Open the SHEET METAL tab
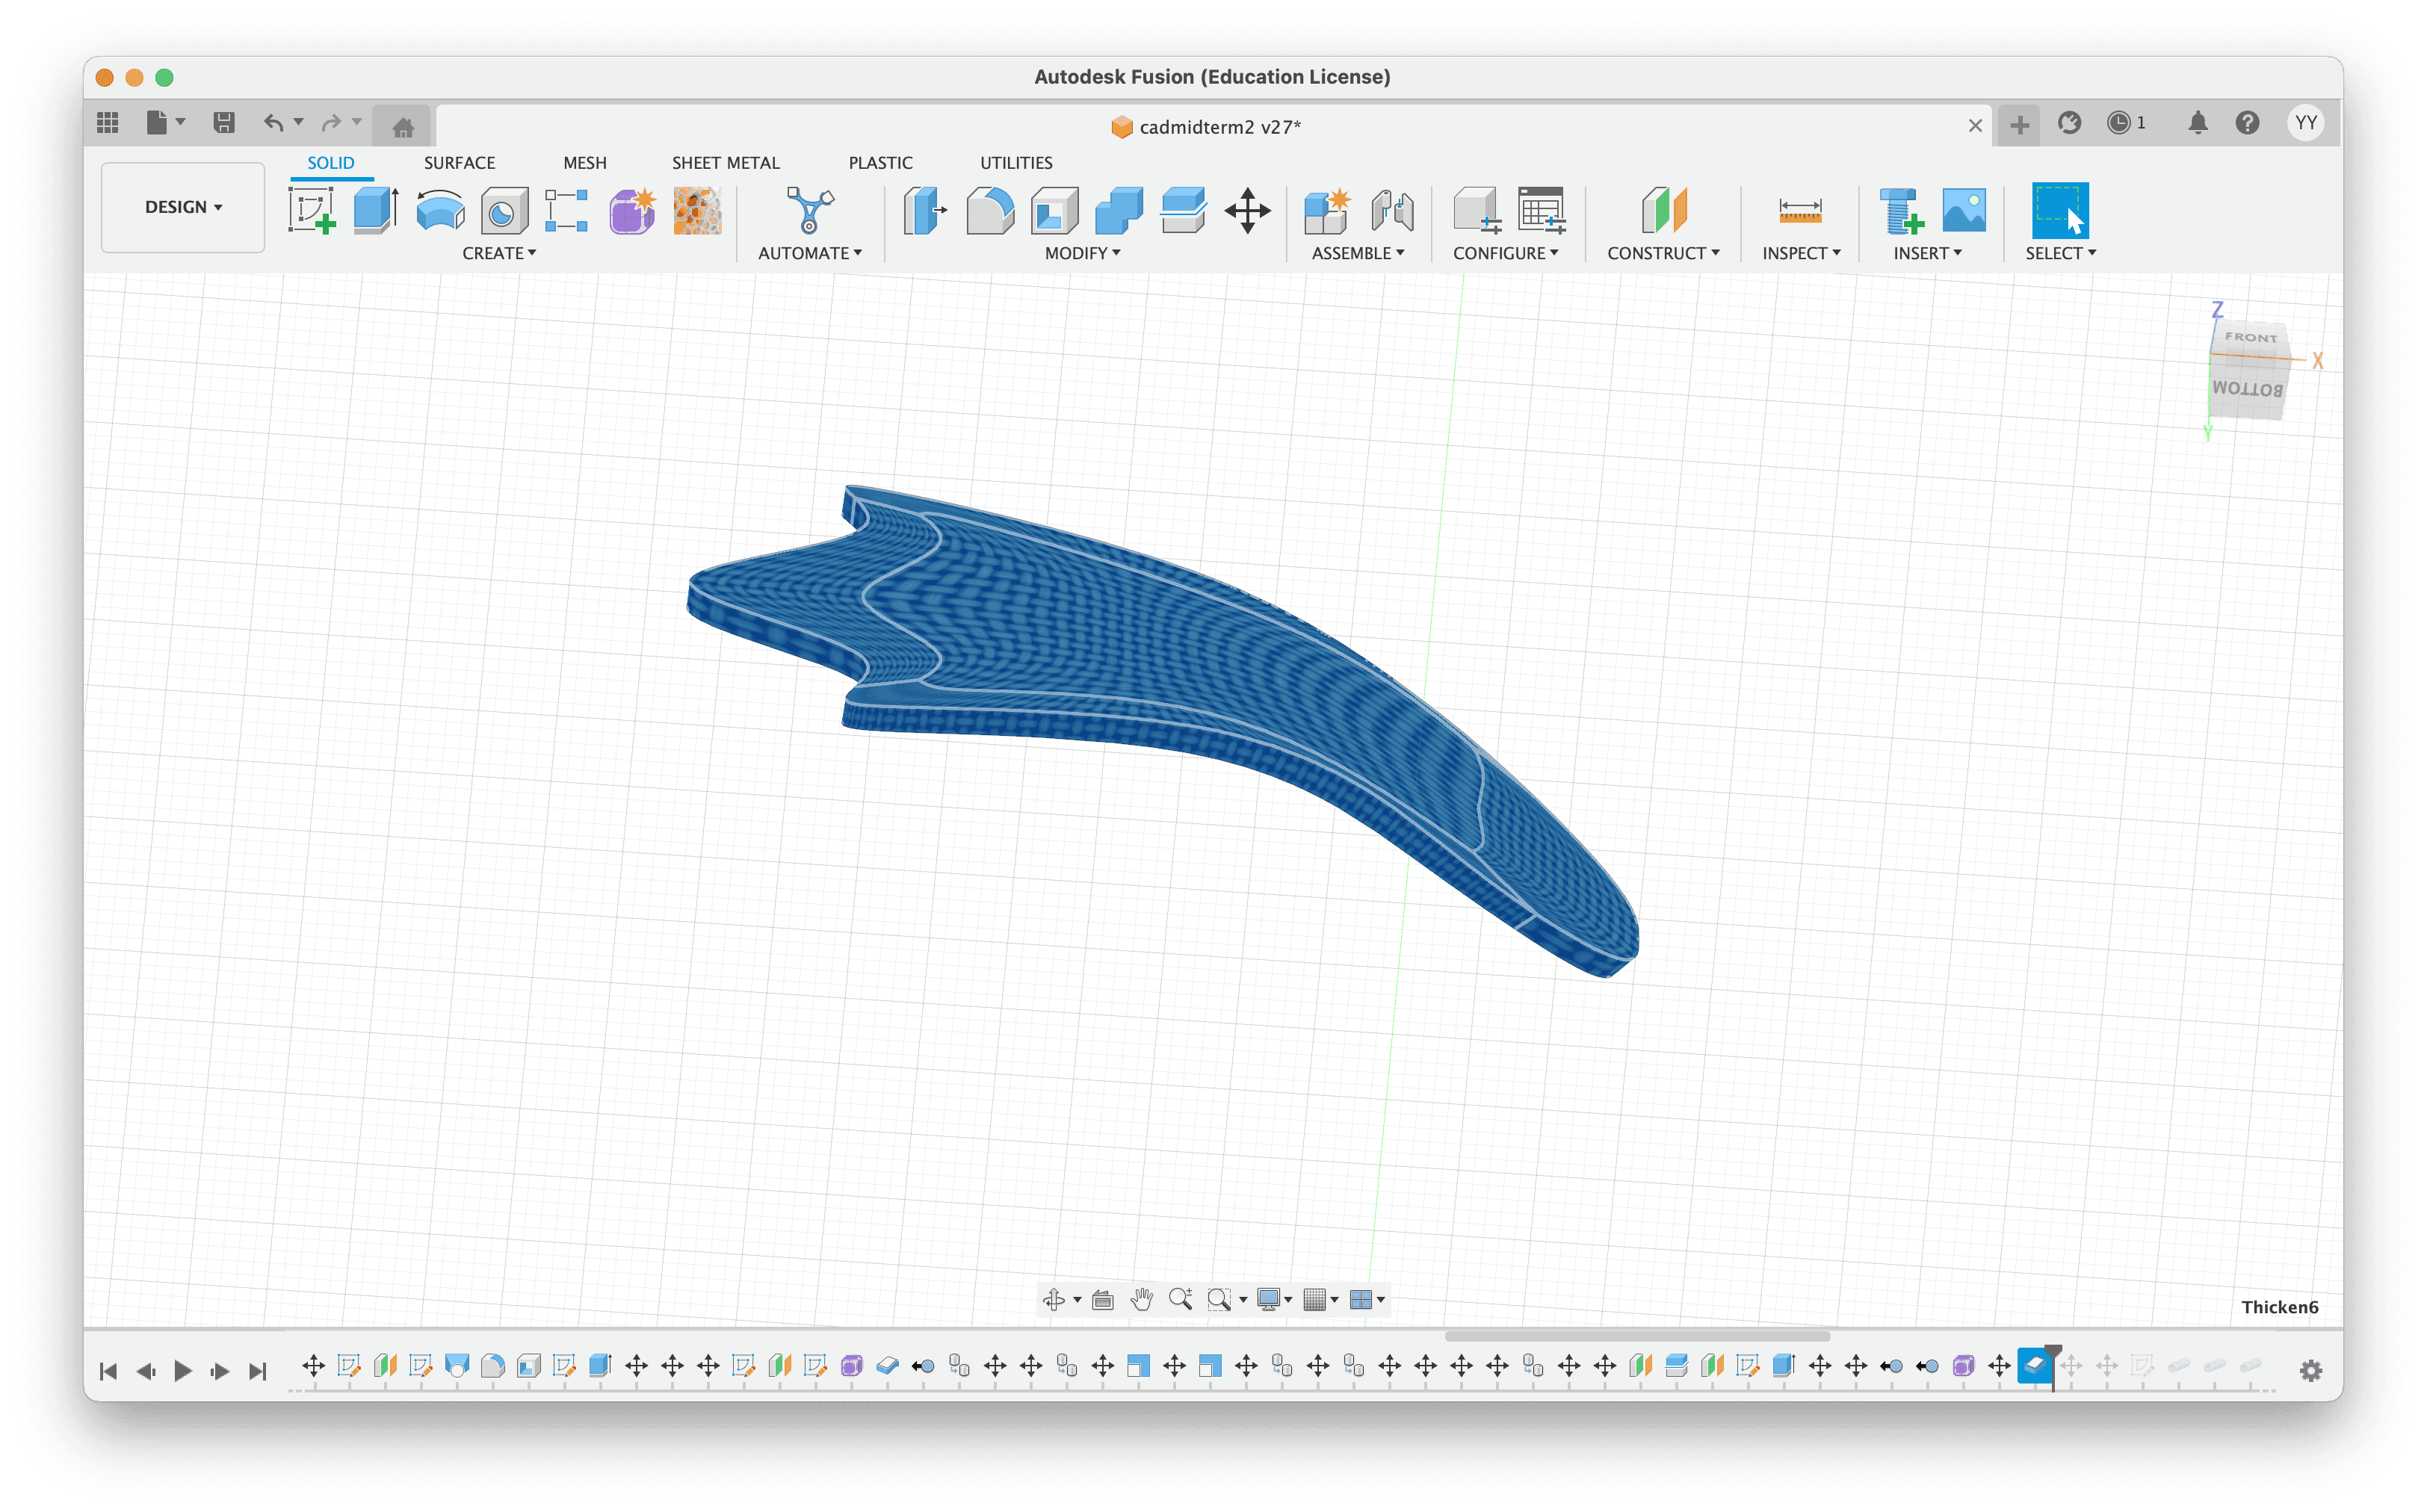Screen dimensions: 2427x1512 725,163
